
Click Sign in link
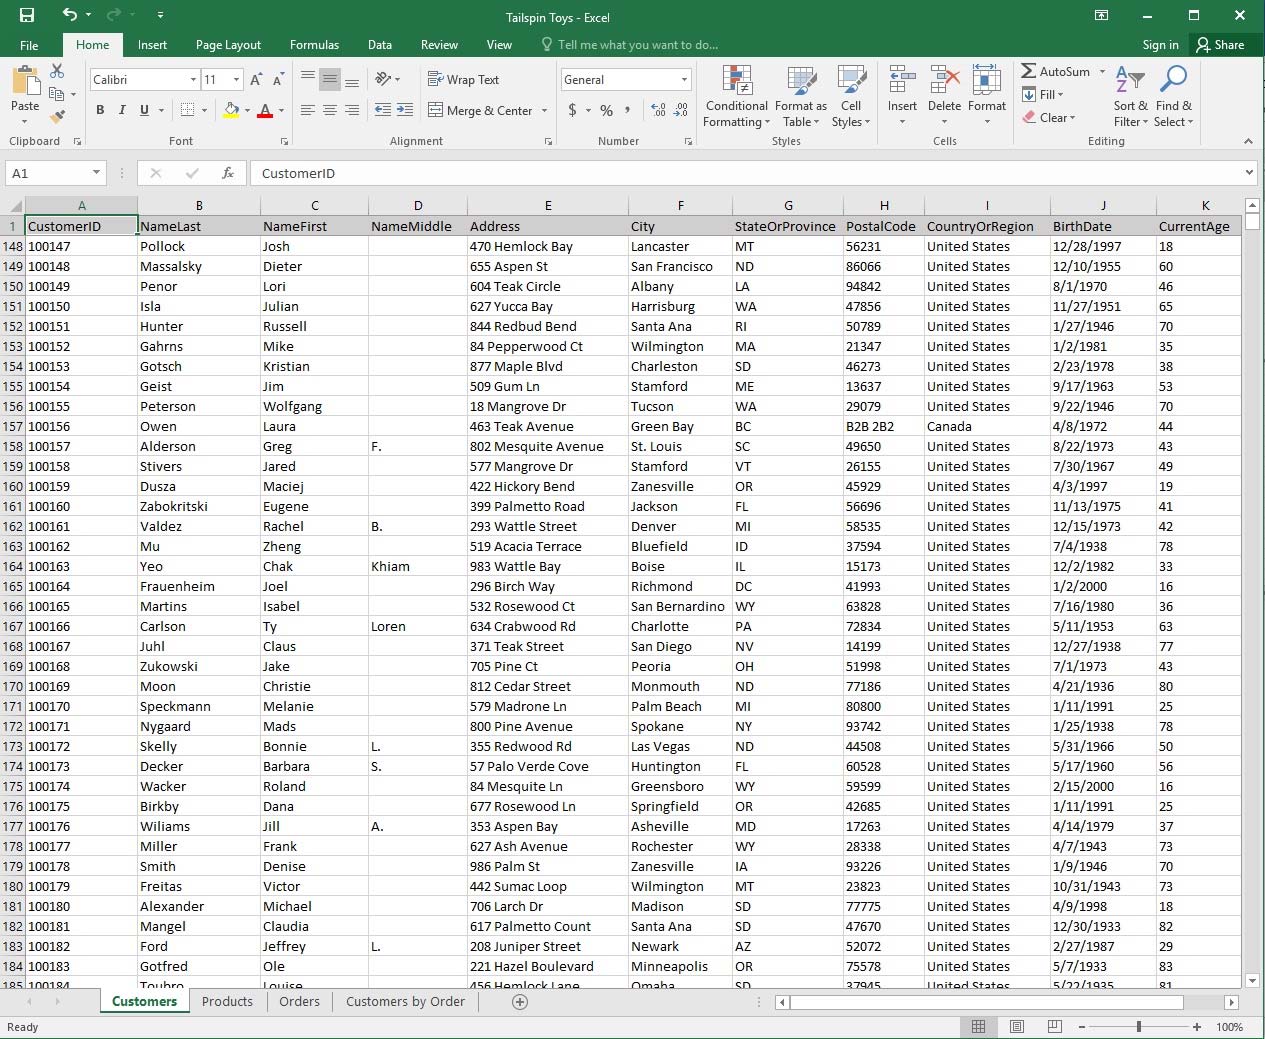pyautogui.click(x=1160, y=45)
